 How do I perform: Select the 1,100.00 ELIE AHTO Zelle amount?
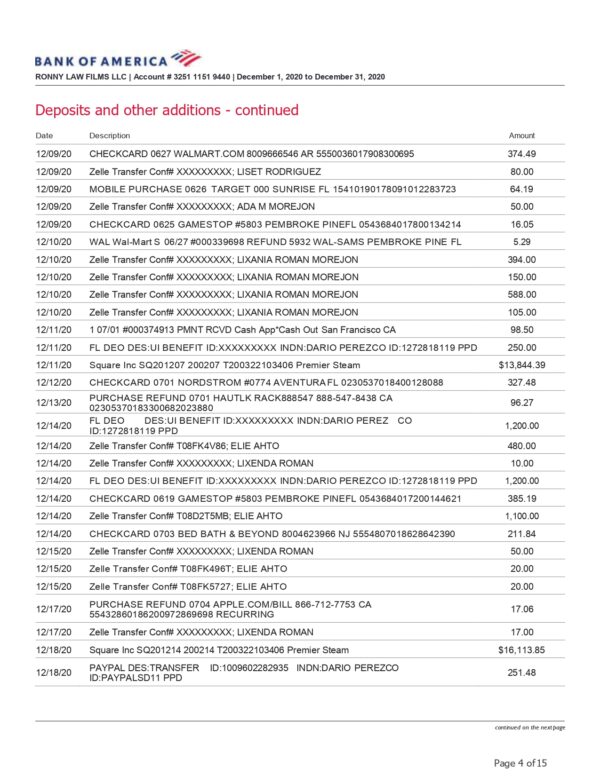tap(522, 516)
